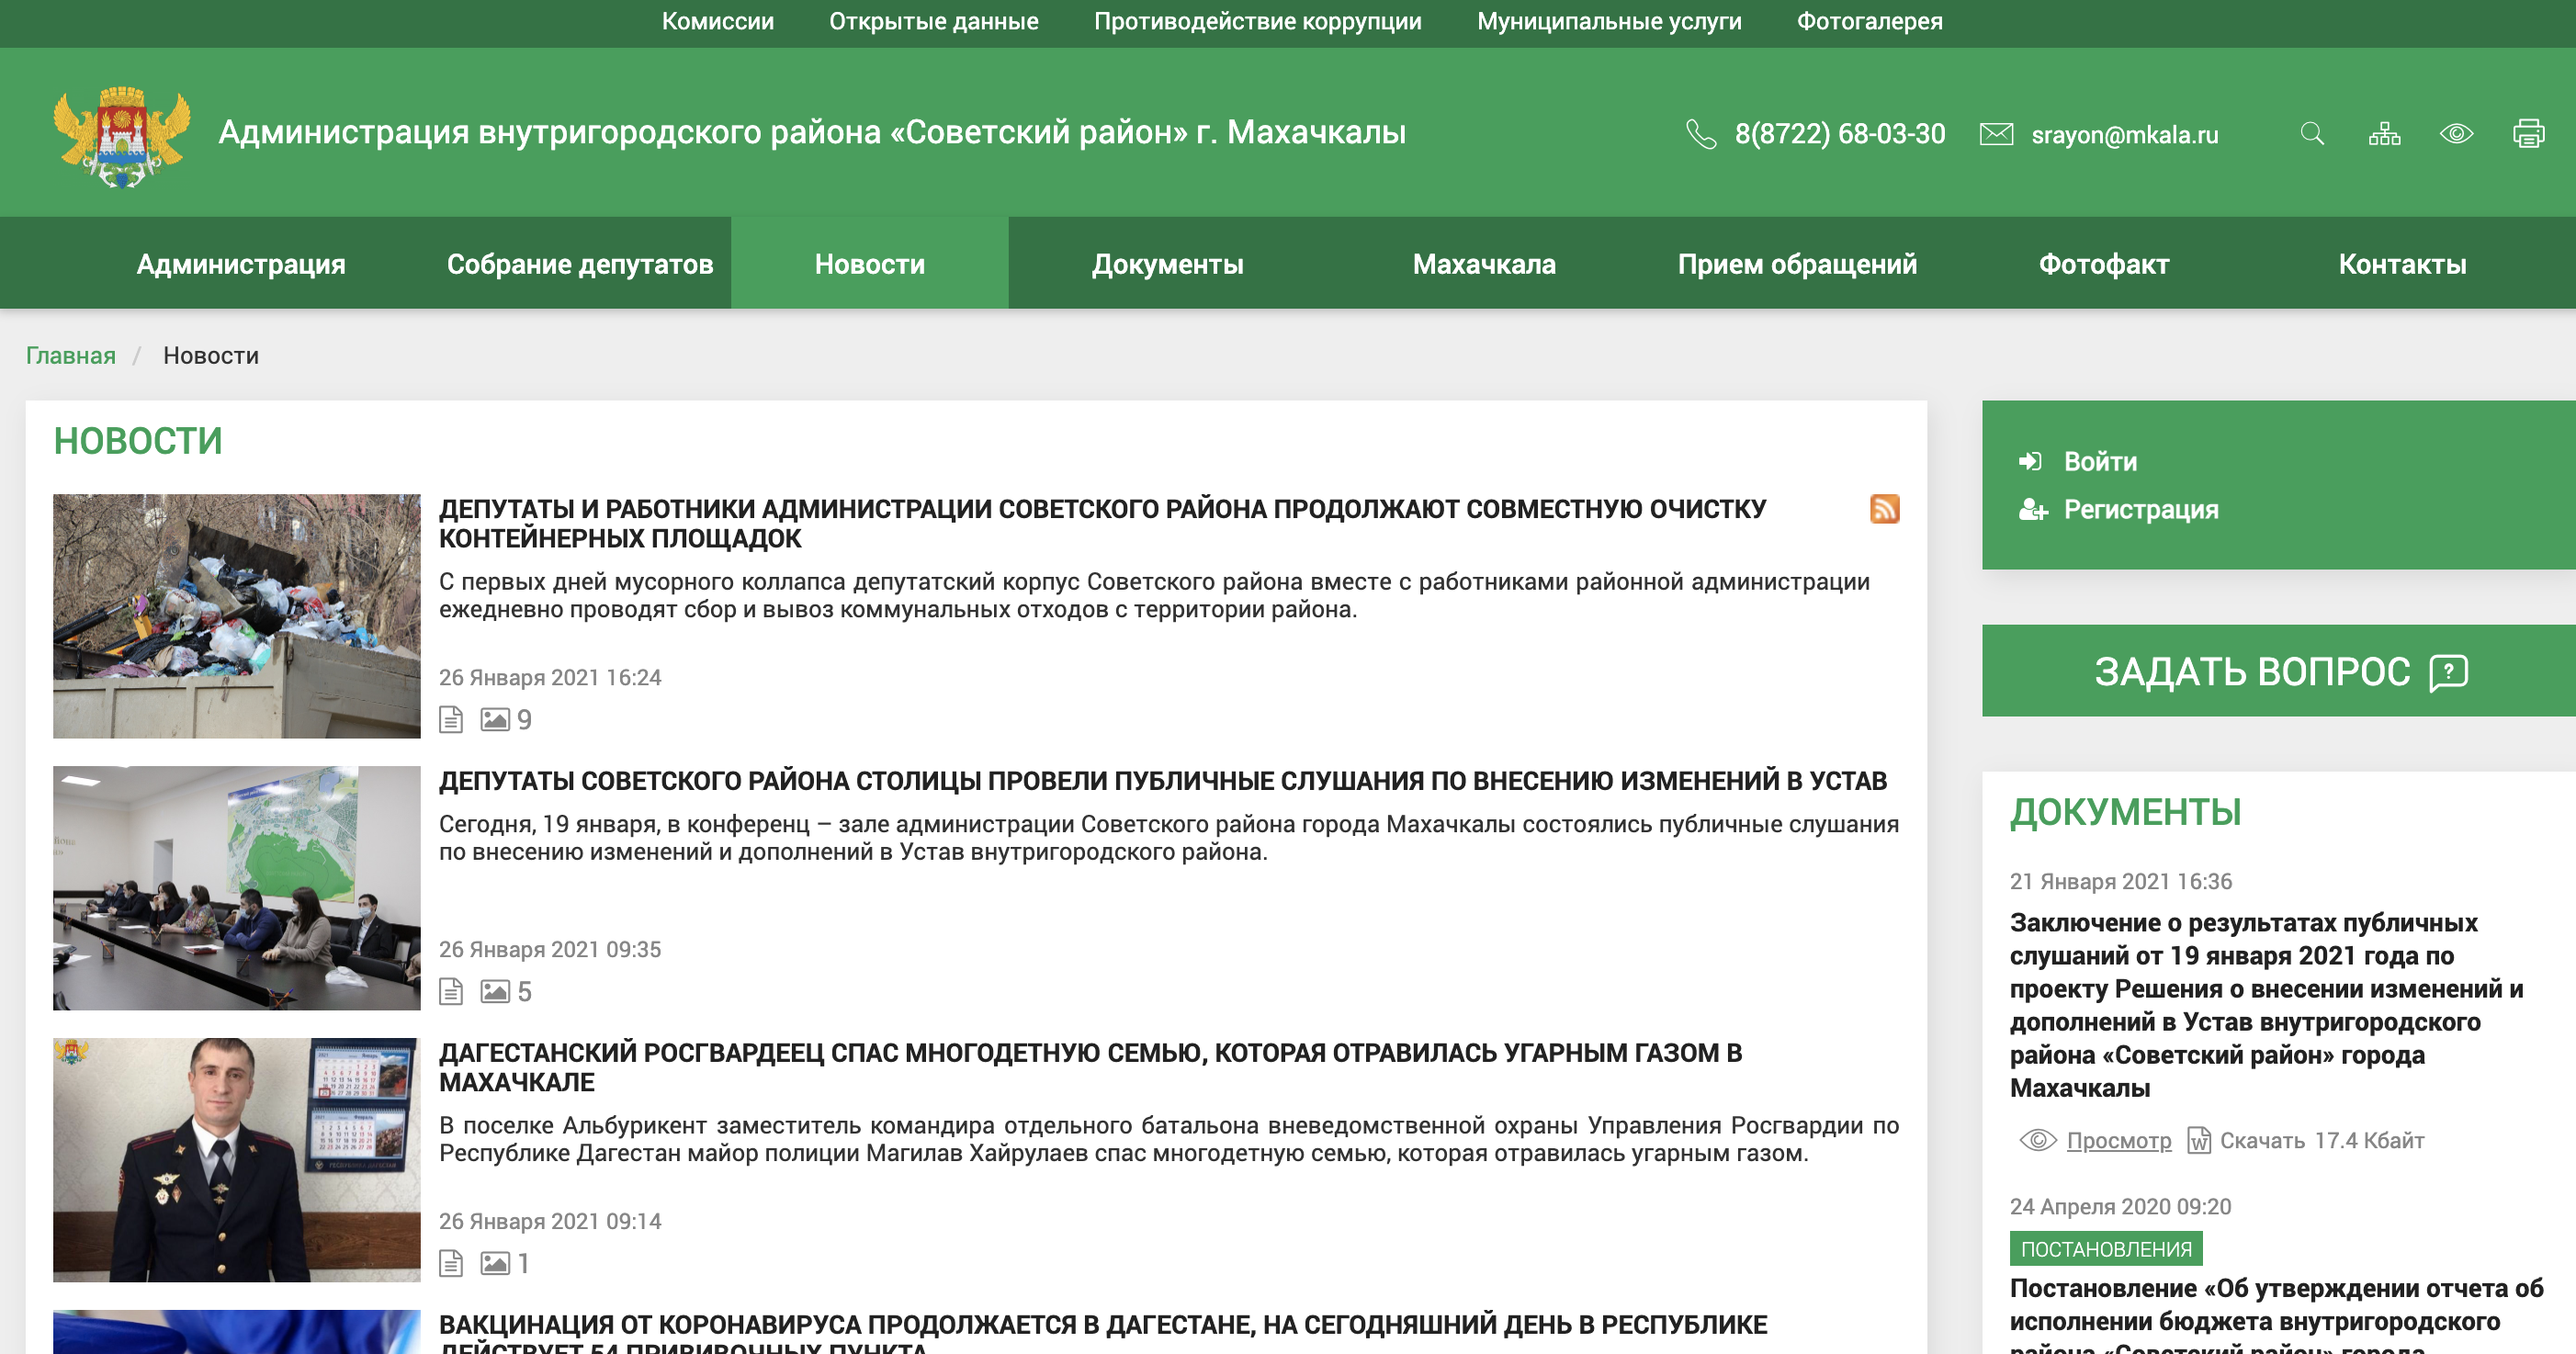This screenshot has height=1354, width=2576.
Task: Click Регистрация link
Action: pyautogui.click(x=2141, y=510)
